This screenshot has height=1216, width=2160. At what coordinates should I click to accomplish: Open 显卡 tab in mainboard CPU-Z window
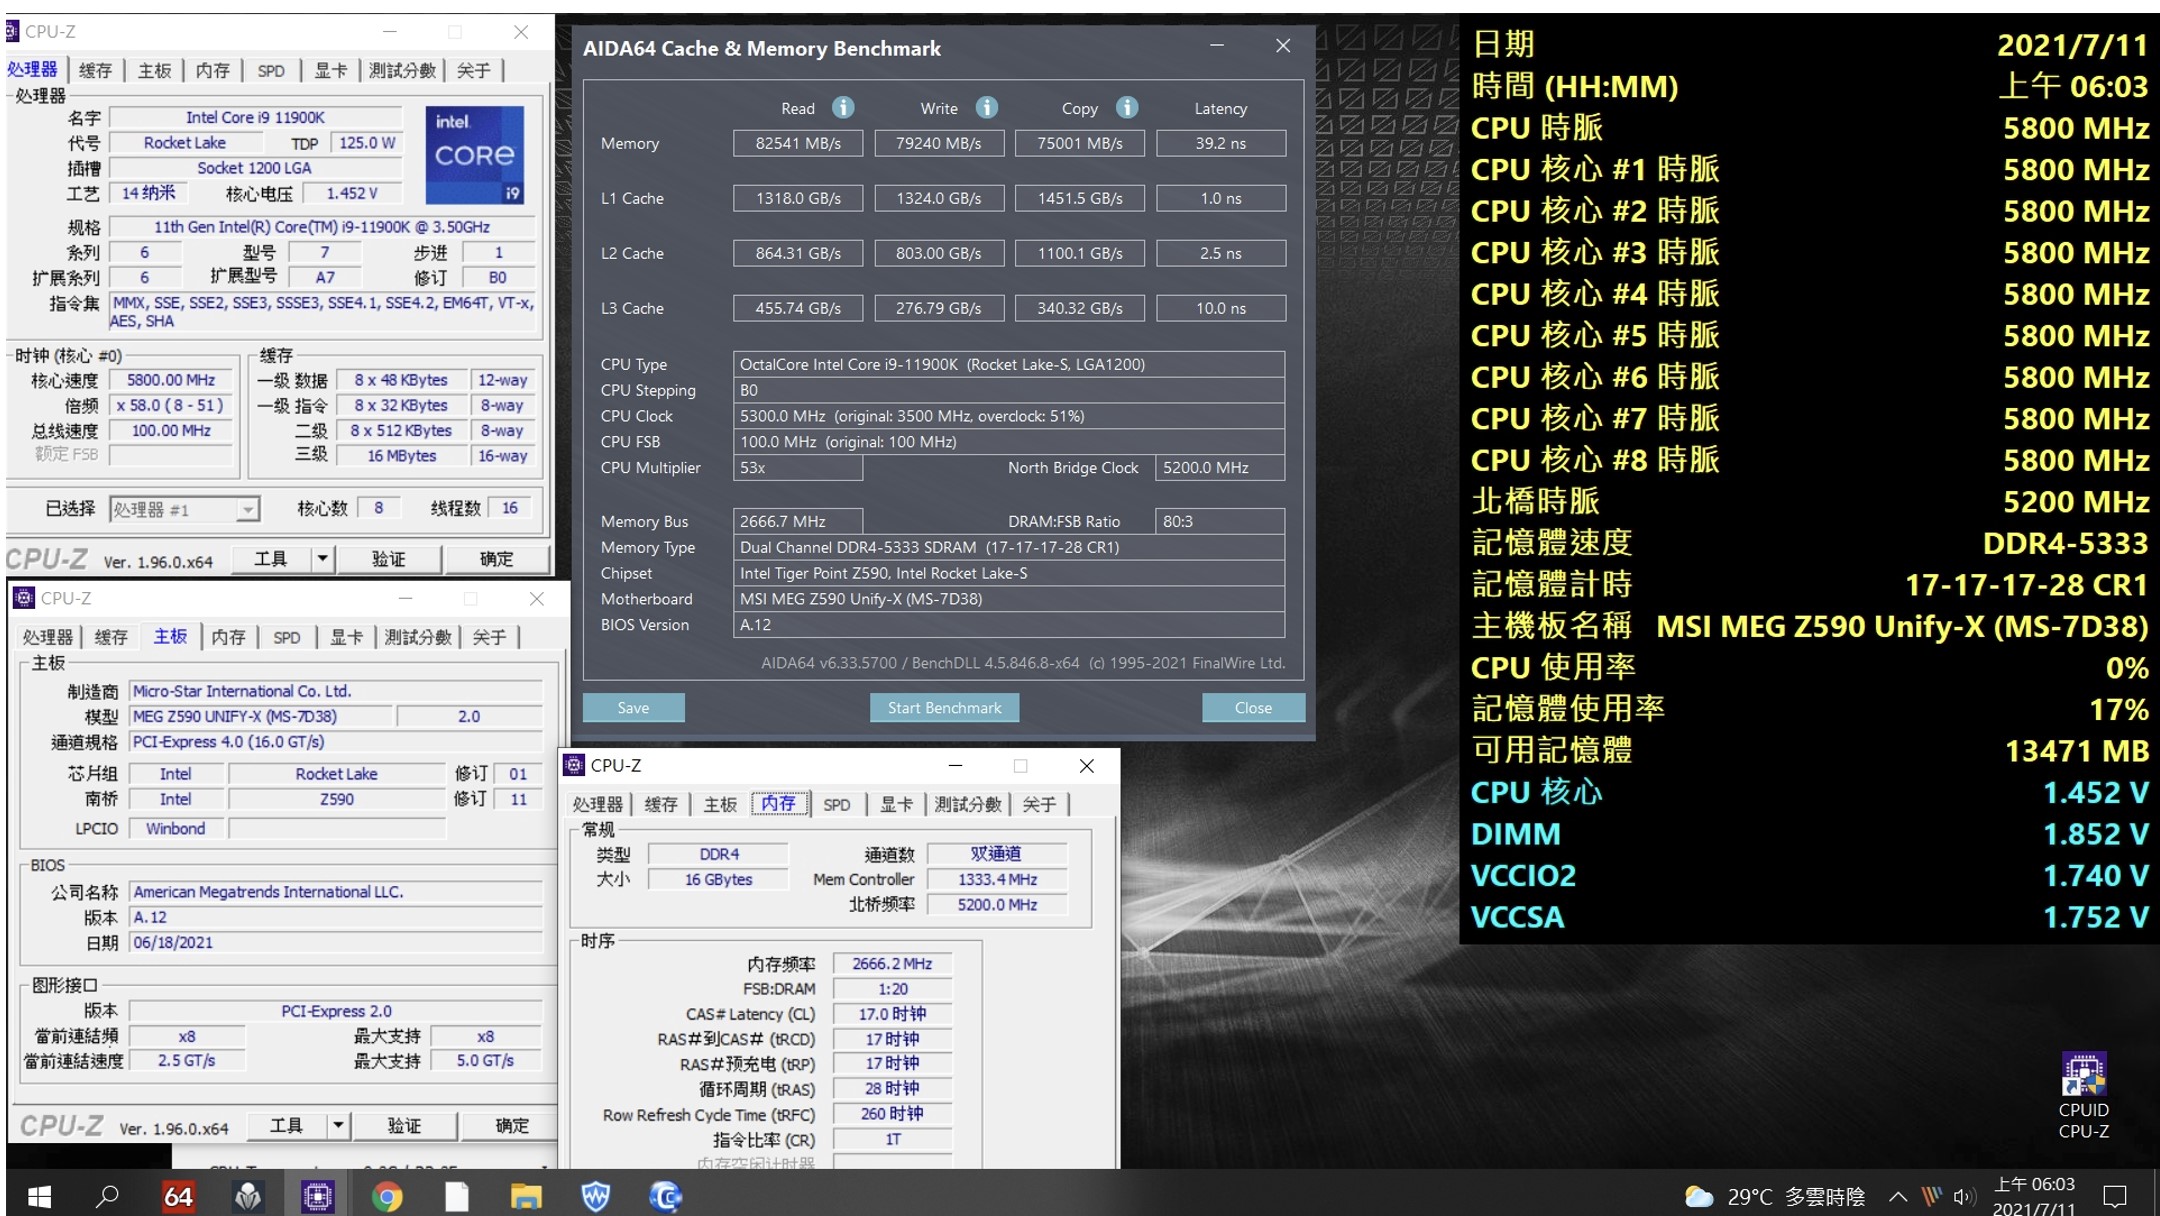pos(346,637)
